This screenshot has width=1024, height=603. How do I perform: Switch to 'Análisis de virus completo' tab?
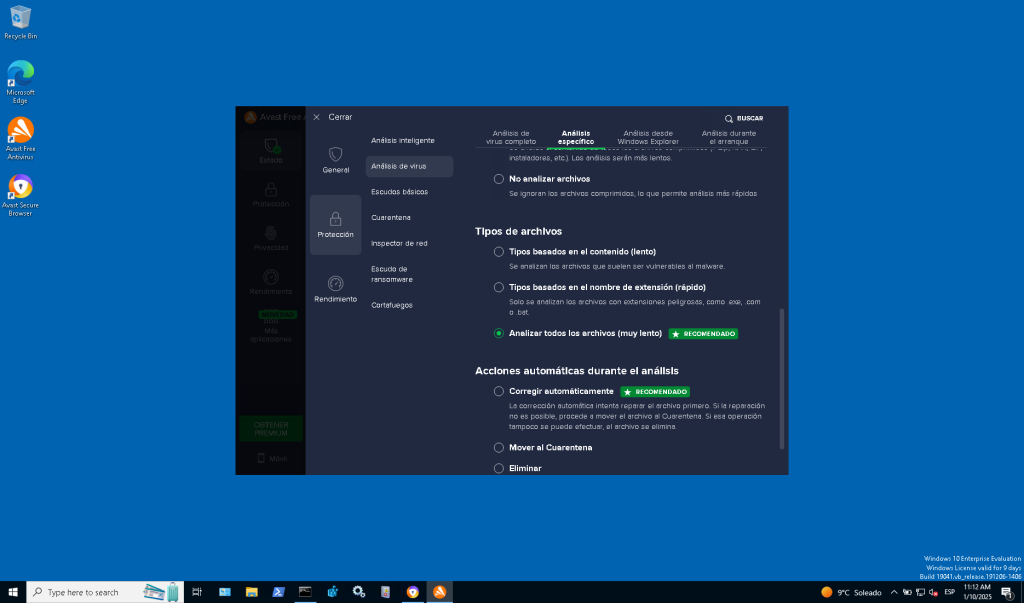click(x=511, y=137)
